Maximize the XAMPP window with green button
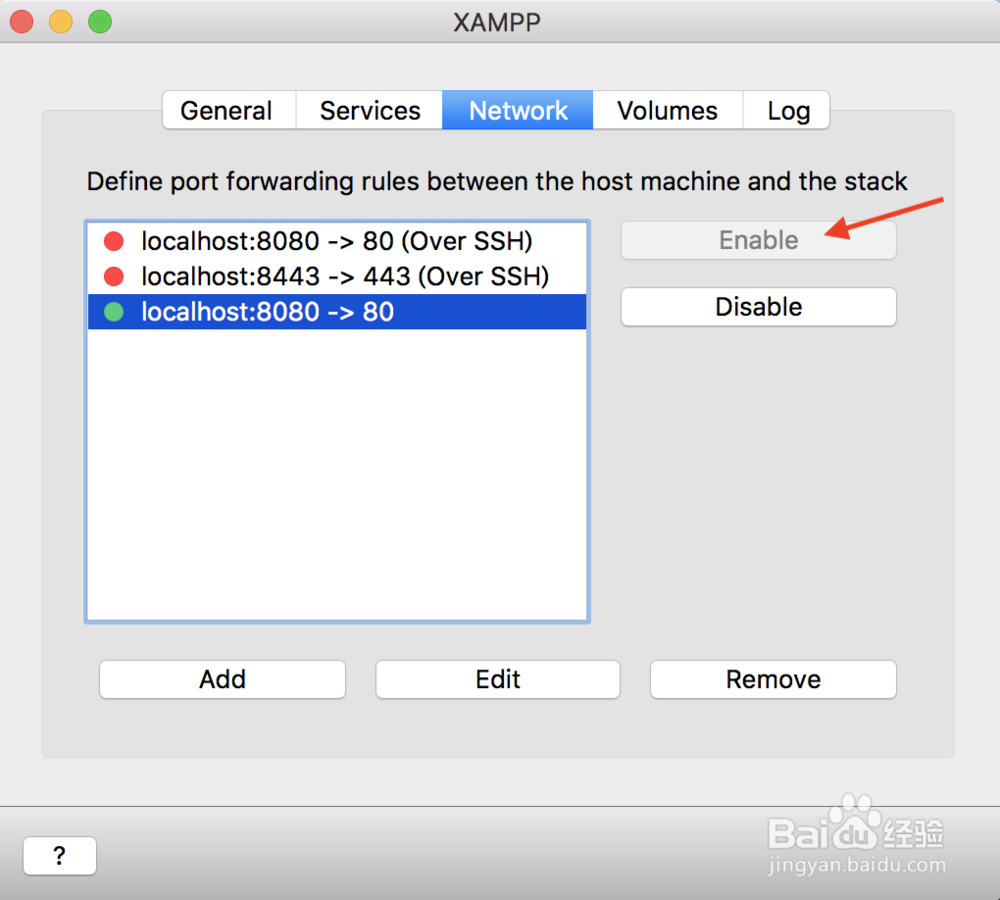This screenshot has width=1000, height=900. [x=100, y=22]
